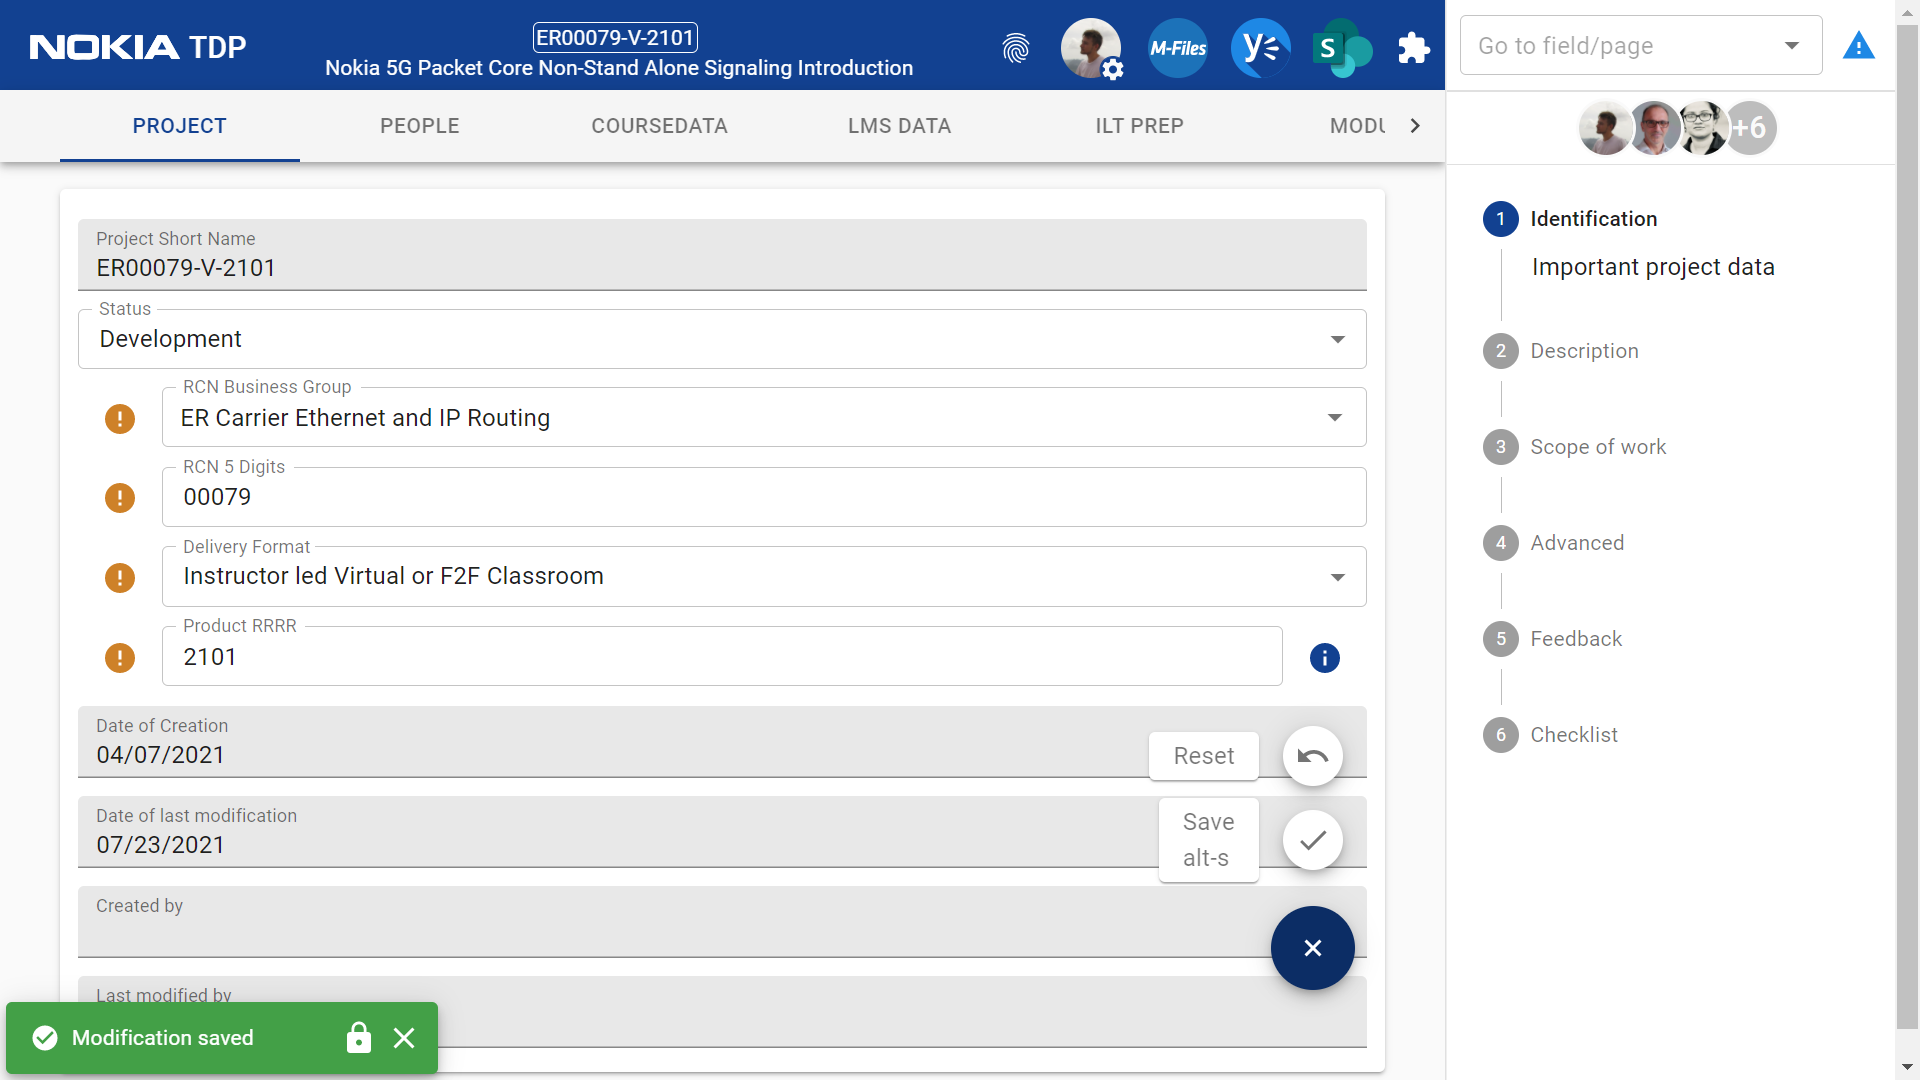Click warning icon beside RCN 5 Digits
Screen dimensions: 1920x1080
120,497
